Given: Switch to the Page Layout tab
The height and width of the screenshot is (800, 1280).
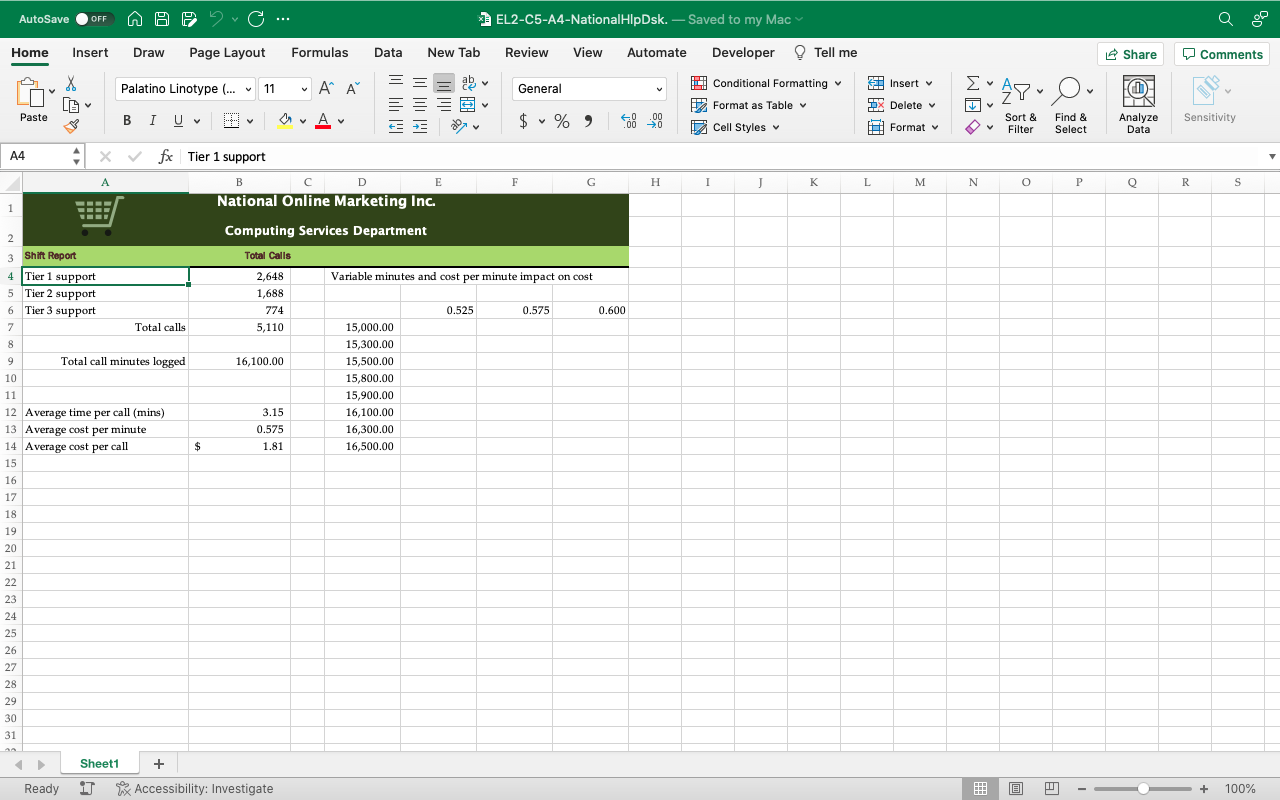Looking at the screenshot, I should [227, 53].
